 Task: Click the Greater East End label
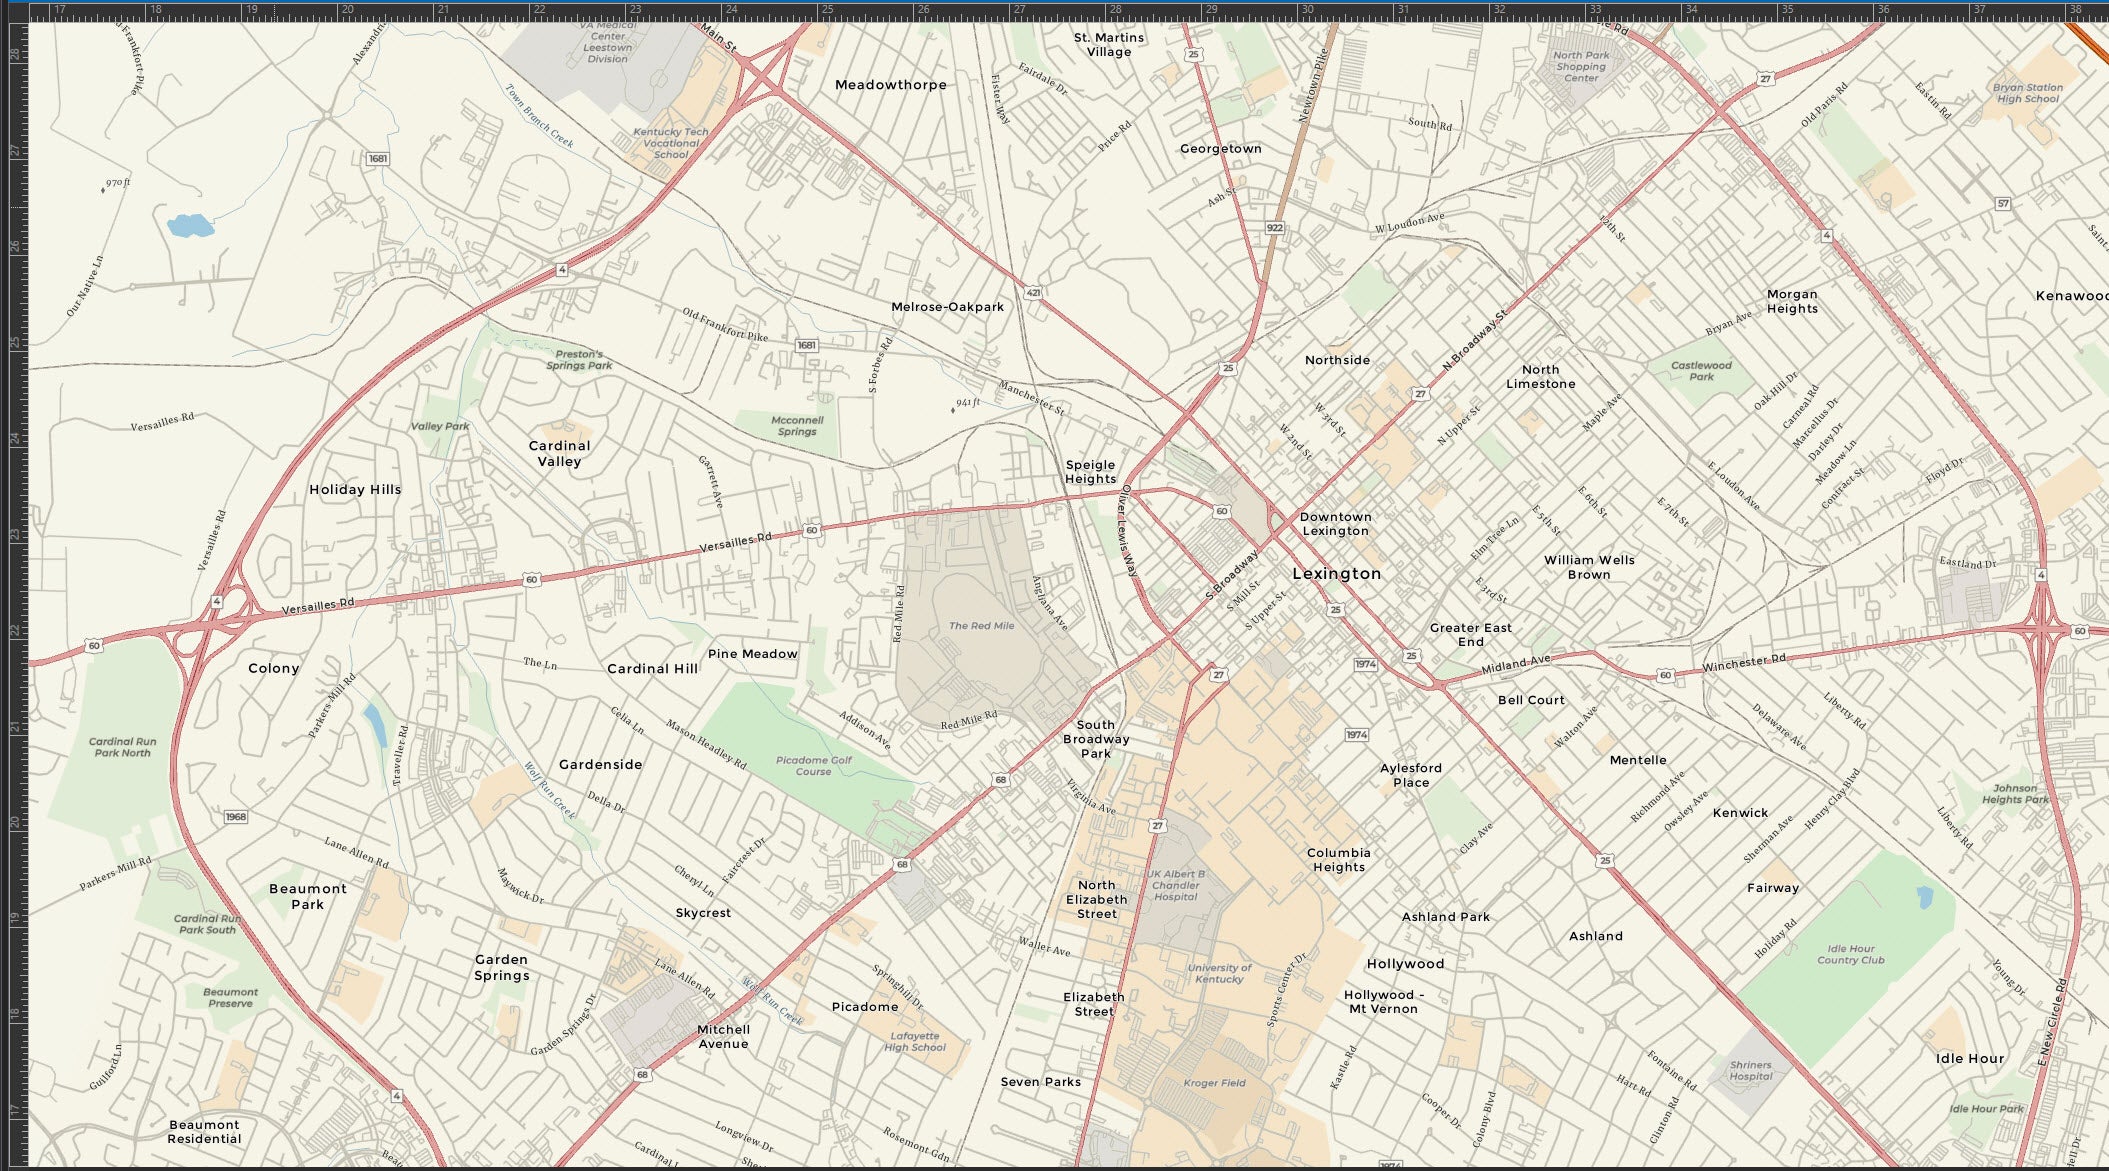1471,635
